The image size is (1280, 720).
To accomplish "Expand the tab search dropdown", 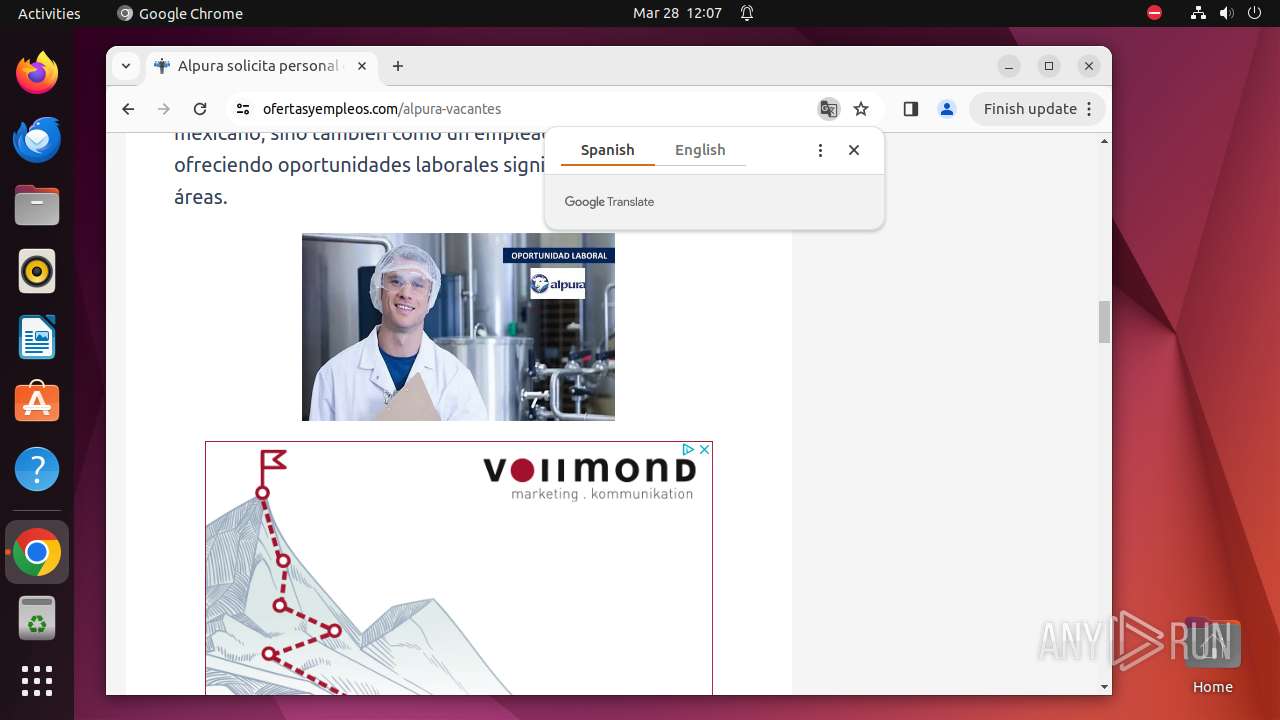I will point(126,66).
